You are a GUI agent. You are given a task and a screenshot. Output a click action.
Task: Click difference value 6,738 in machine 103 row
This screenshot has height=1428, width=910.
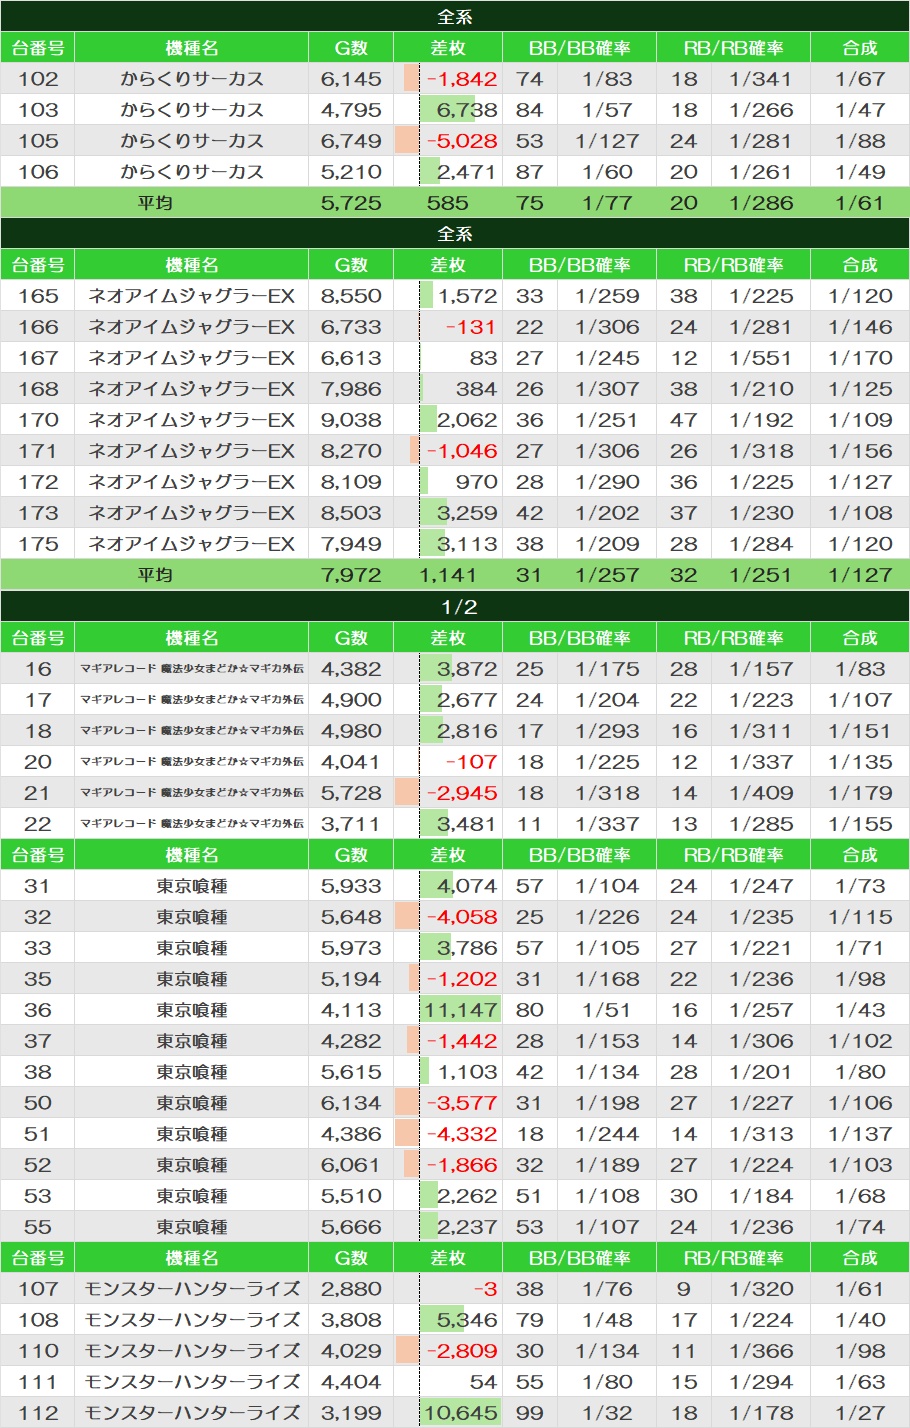pos(467,110)
